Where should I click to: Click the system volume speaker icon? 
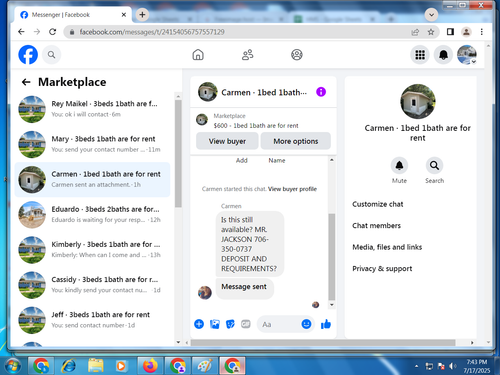coord(453,366)
